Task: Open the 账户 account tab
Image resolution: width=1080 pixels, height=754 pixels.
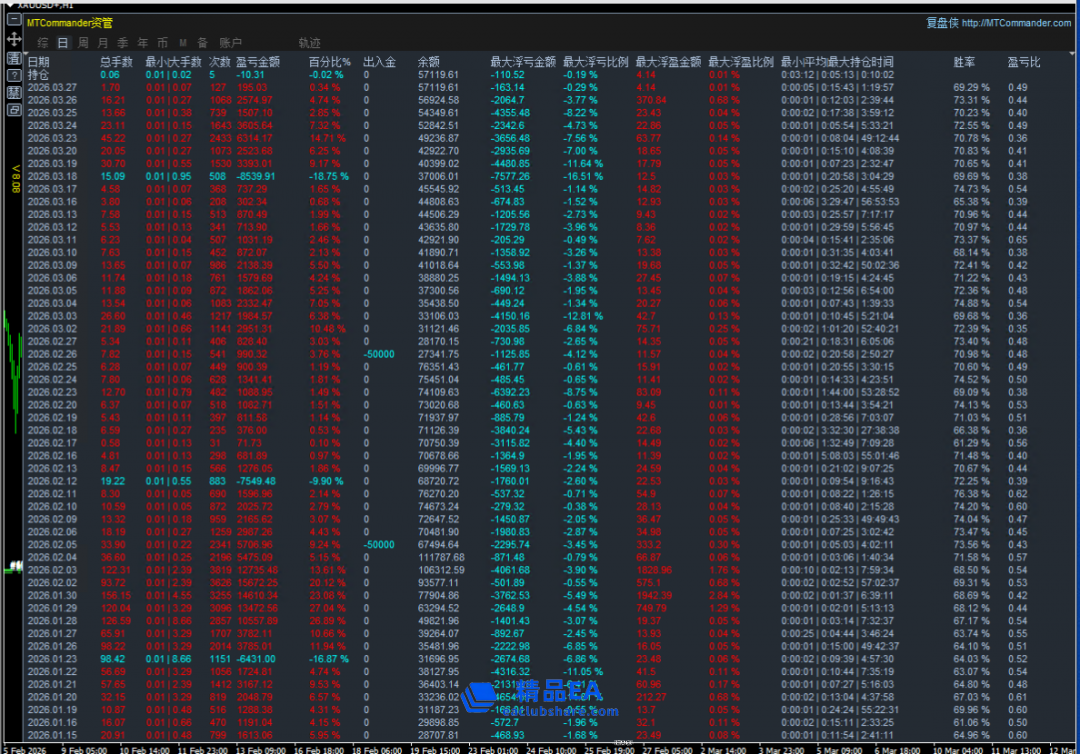Action: tap(231, 43)
